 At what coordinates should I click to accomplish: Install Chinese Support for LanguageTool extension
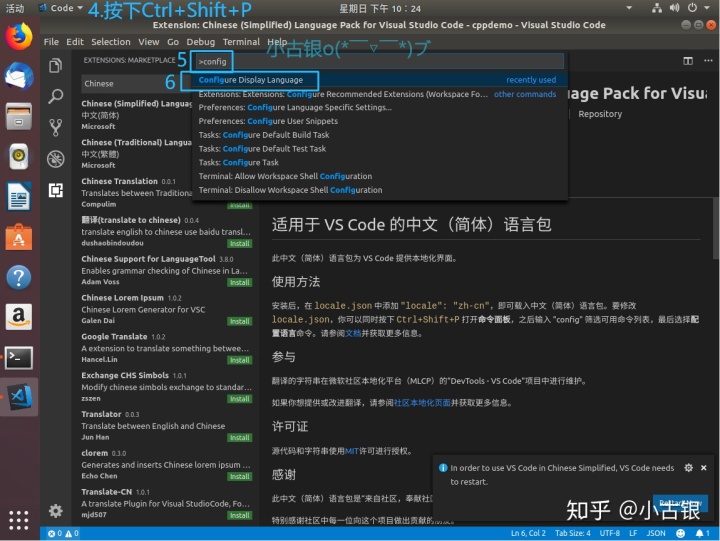[240, 282]
